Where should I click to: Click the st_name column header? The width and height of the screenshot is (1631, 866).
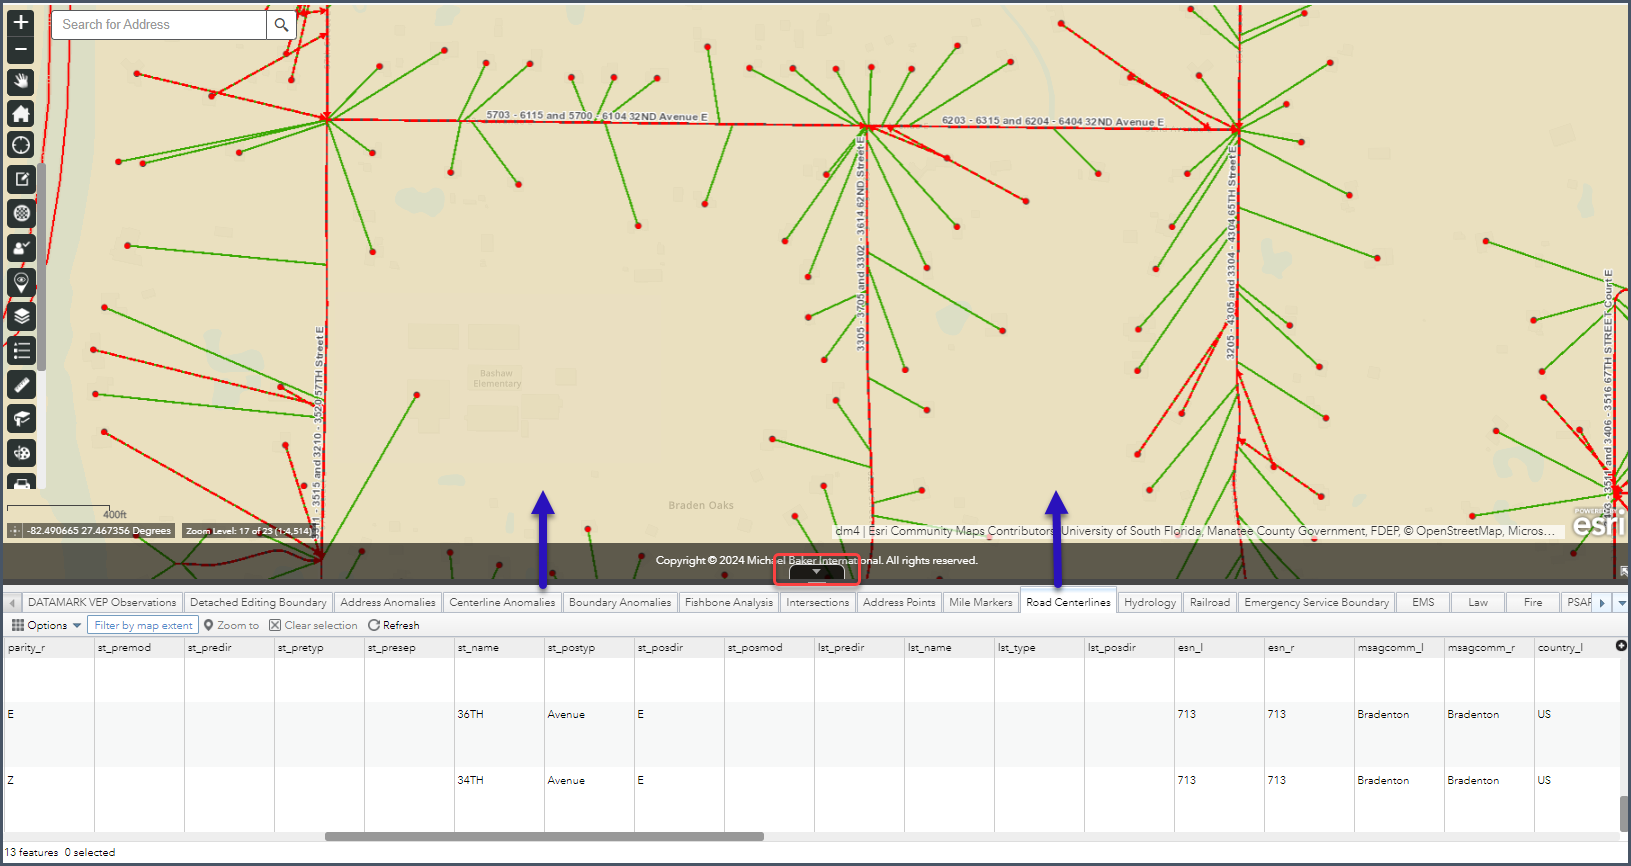pyautogui.click(x=499, y=648)
